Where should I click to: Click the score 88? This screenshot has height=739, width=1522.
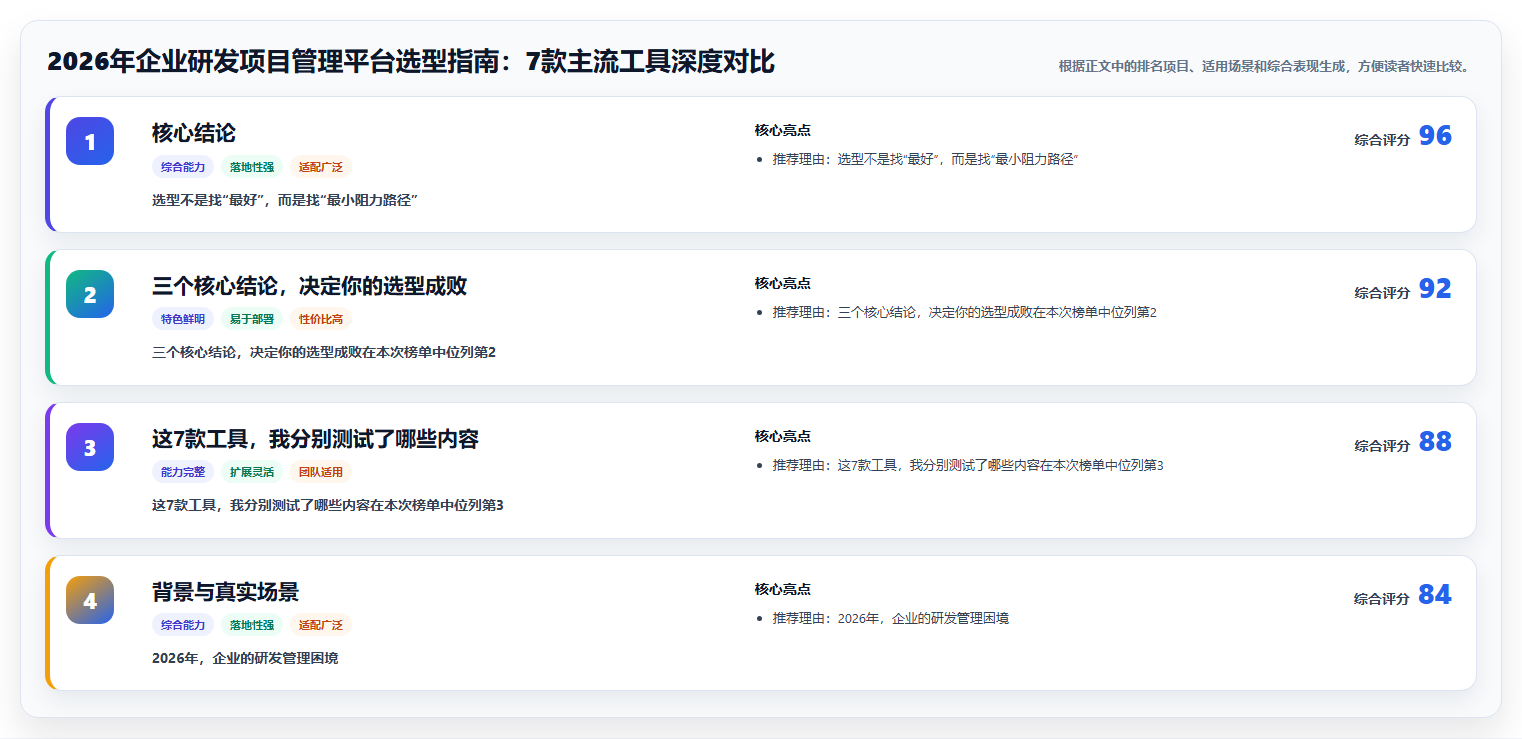click(x=1435, y=442)
